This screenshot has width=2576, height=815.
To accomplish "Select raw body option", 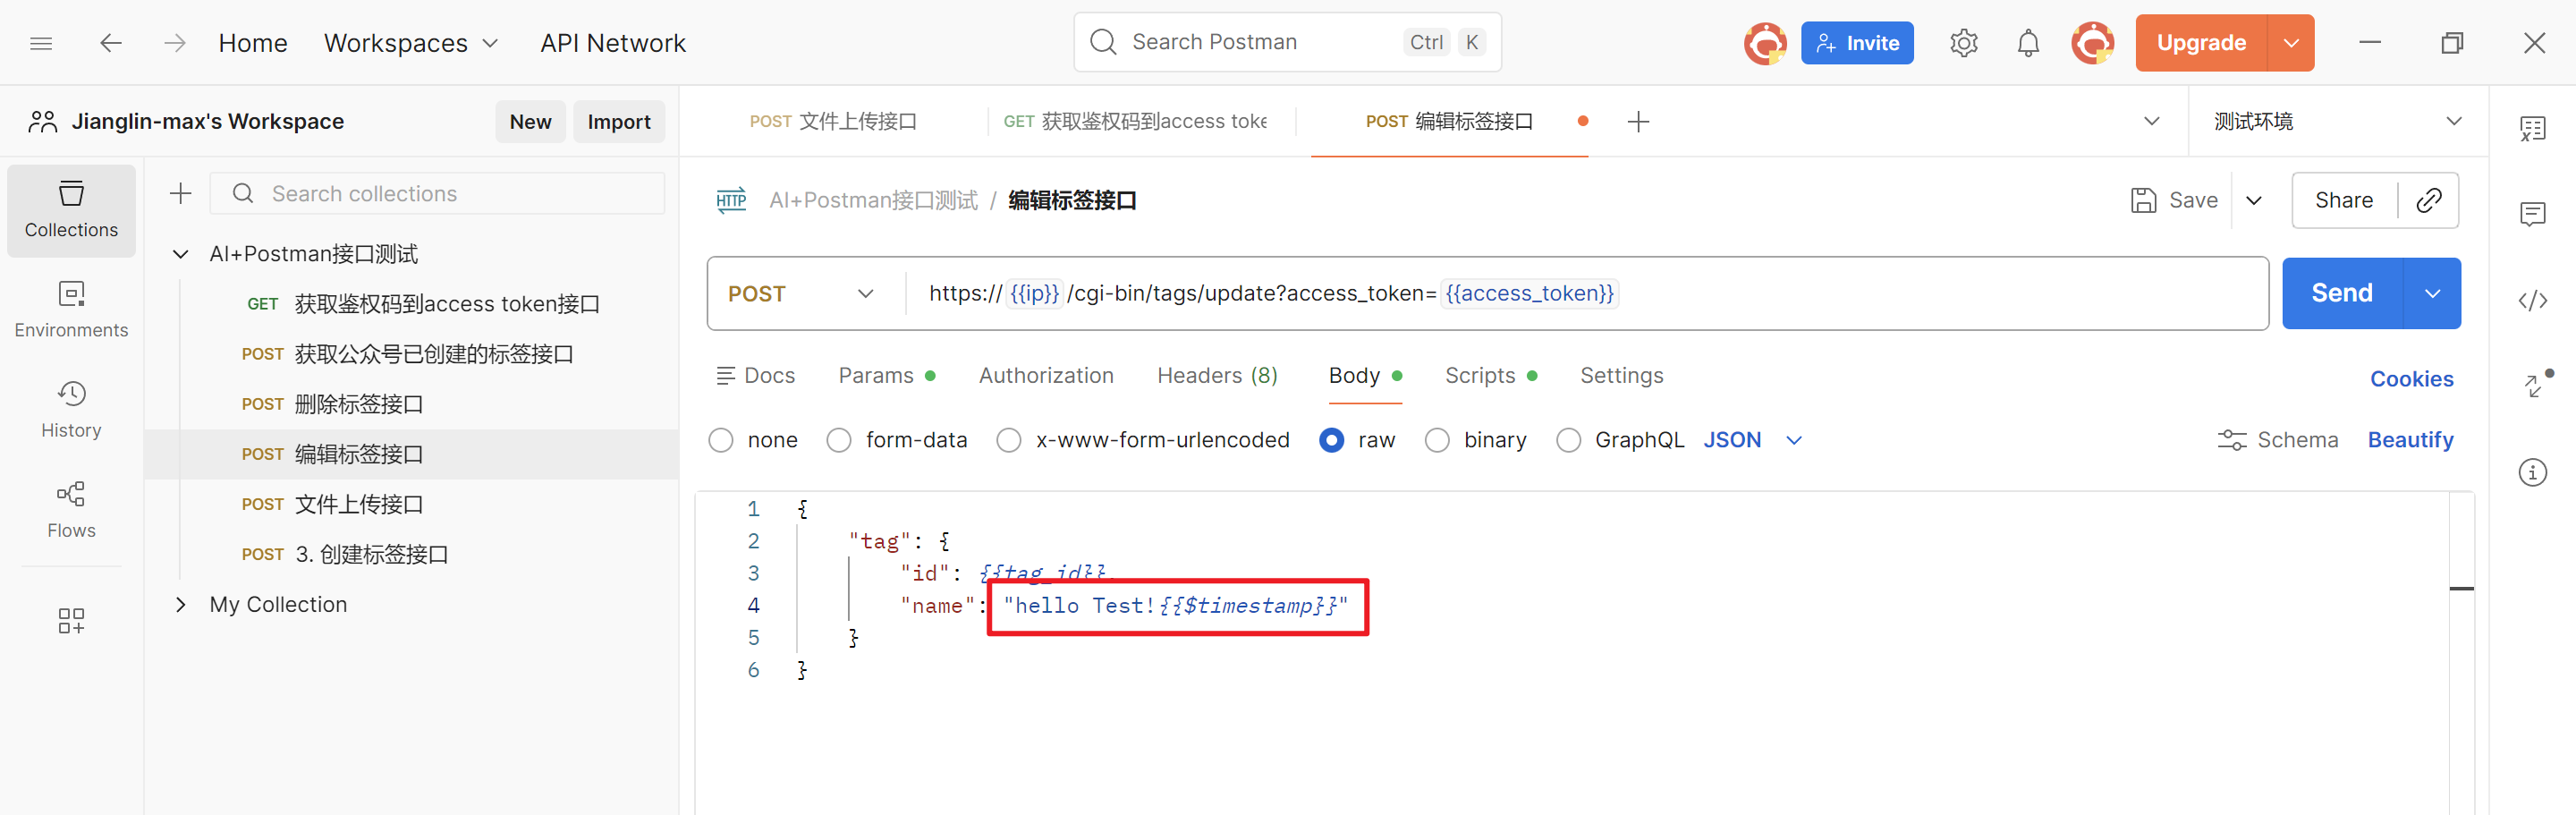I will coord(1331,440).
